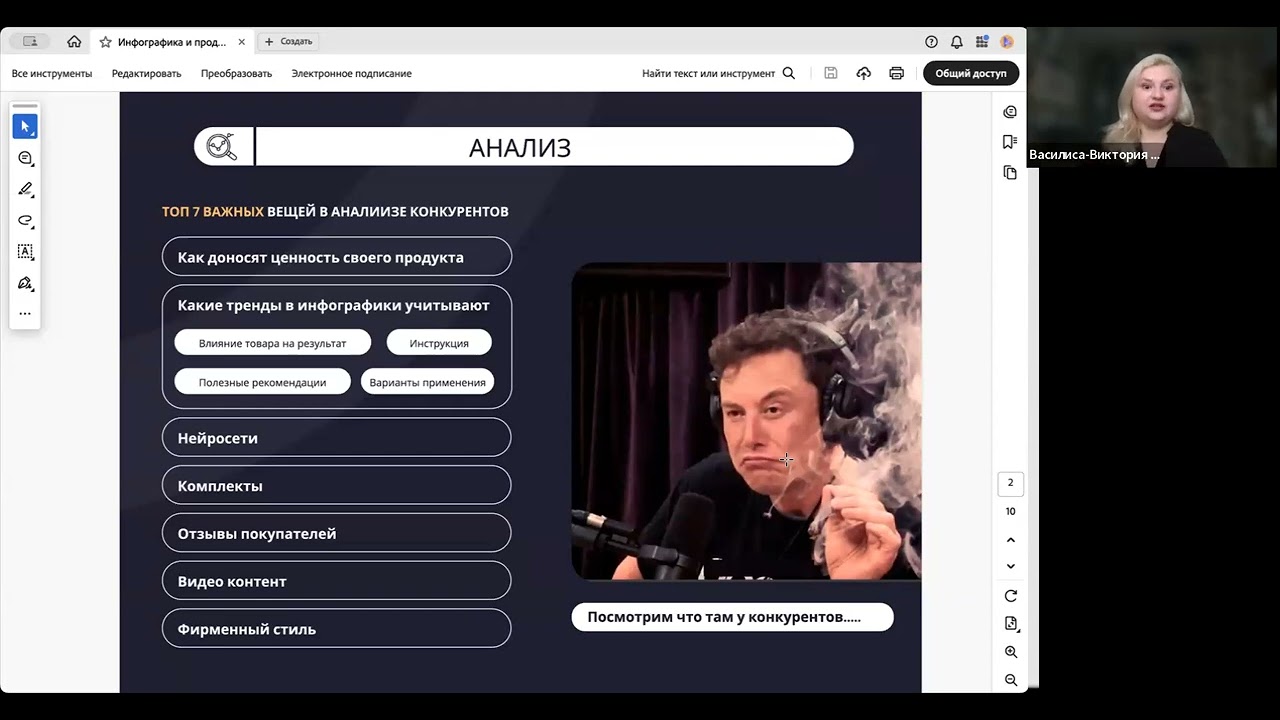Viewport: 1280px width, 720px height.
Task: Click the rotate page icon
Action: point(1010,596)
